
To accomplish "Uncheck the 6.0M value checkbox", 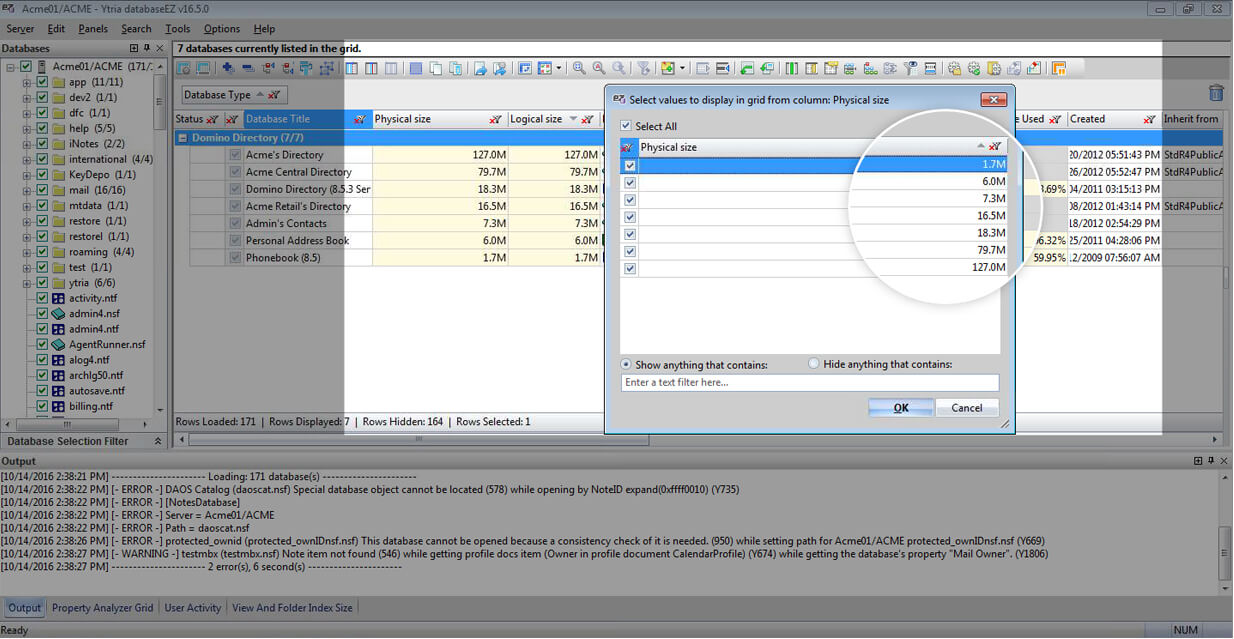I will tap(630, 182).
